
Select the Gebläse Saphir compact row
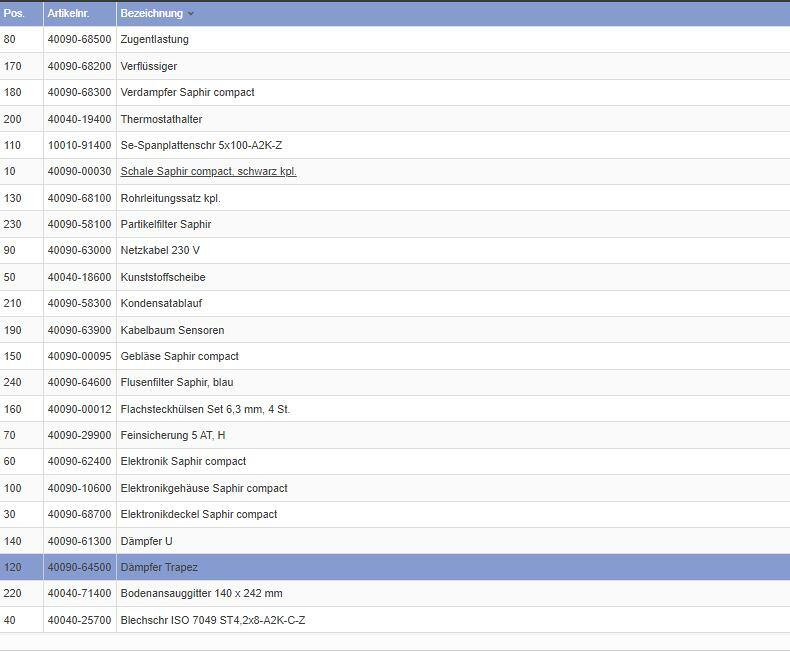[179, 356]
